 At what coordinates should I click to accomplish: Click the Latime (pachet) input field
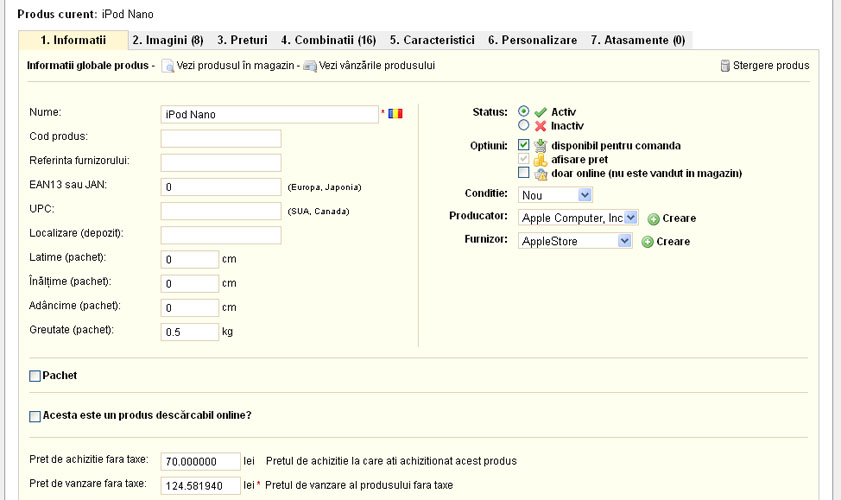click(x=190, y=260)
